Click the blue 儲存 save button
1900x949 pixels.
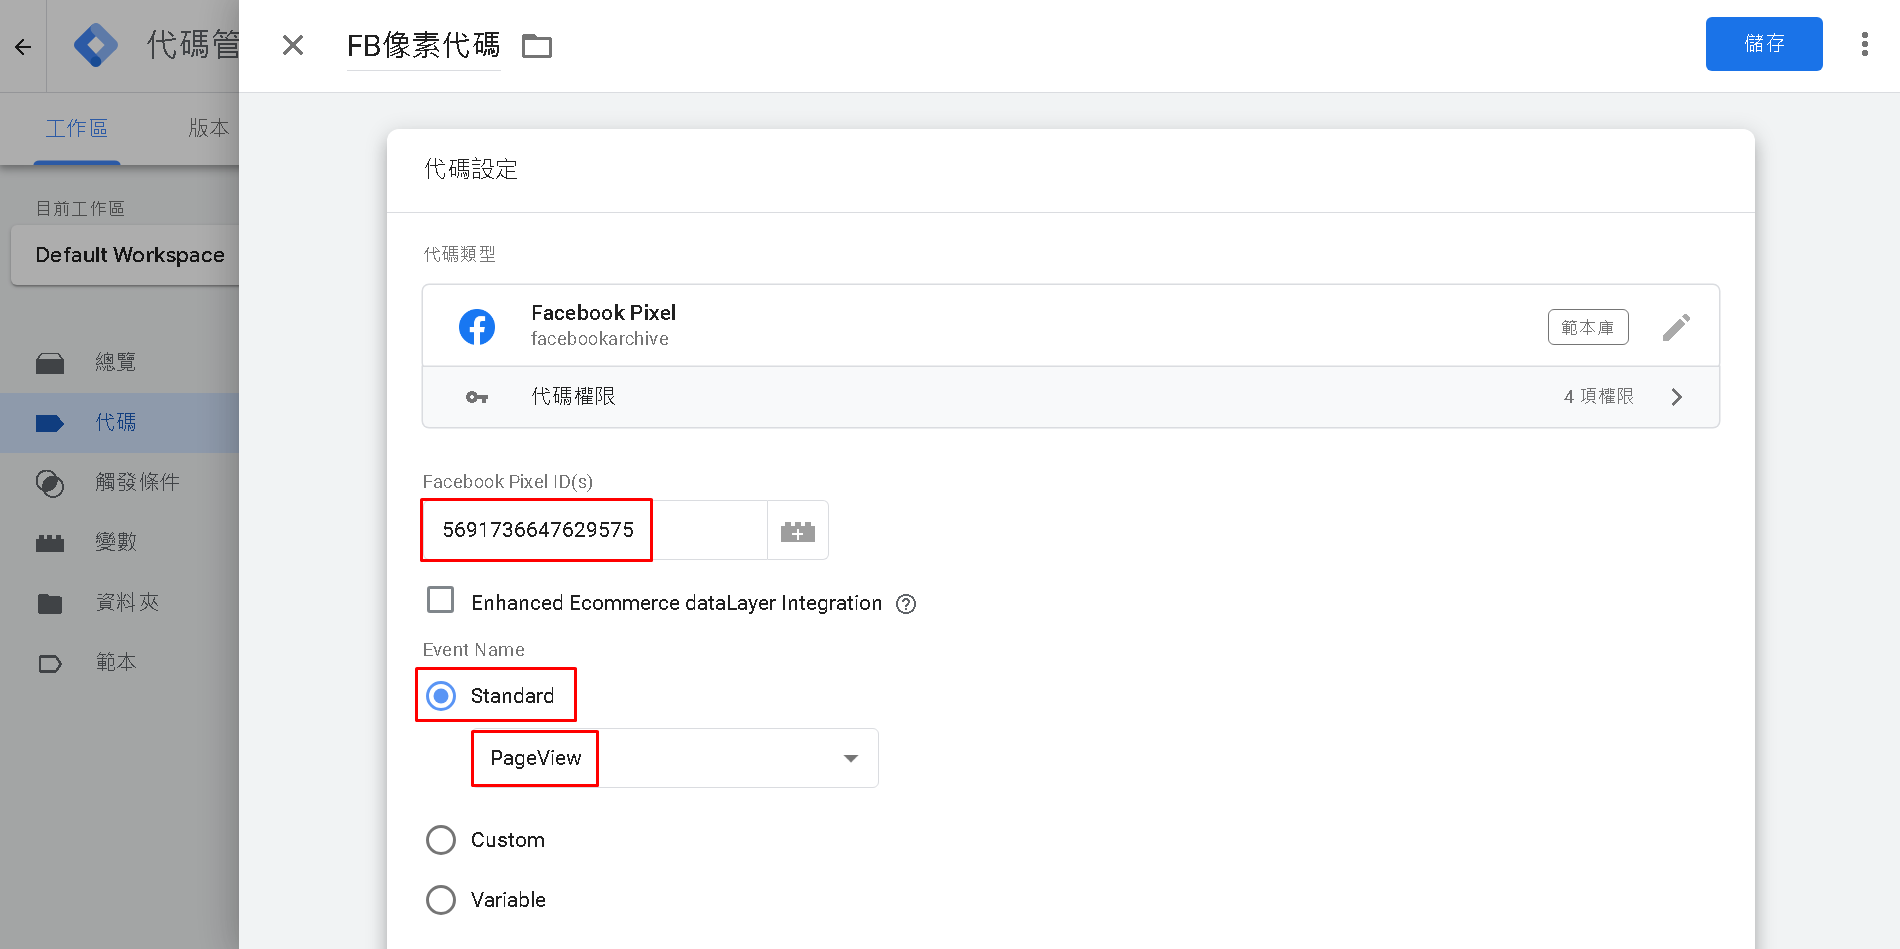click(1764, 44)
